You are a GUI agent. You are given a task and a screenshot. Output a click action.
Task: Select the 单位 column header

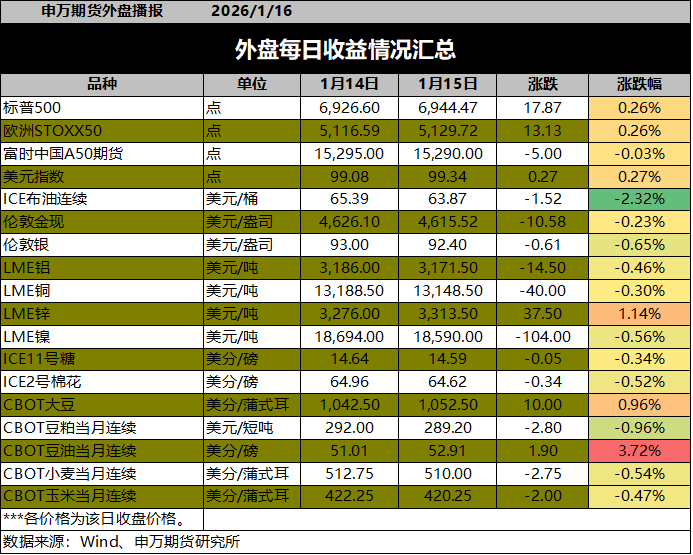click(x=252, y=84)
